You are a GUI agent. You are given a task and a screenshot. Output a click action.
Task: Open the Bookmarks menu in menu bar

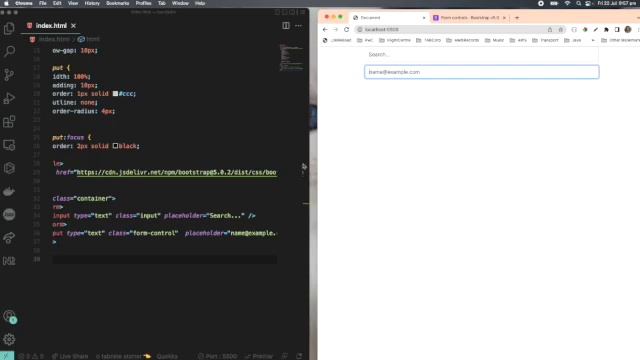pyautogui.click(x=118, y=3)
